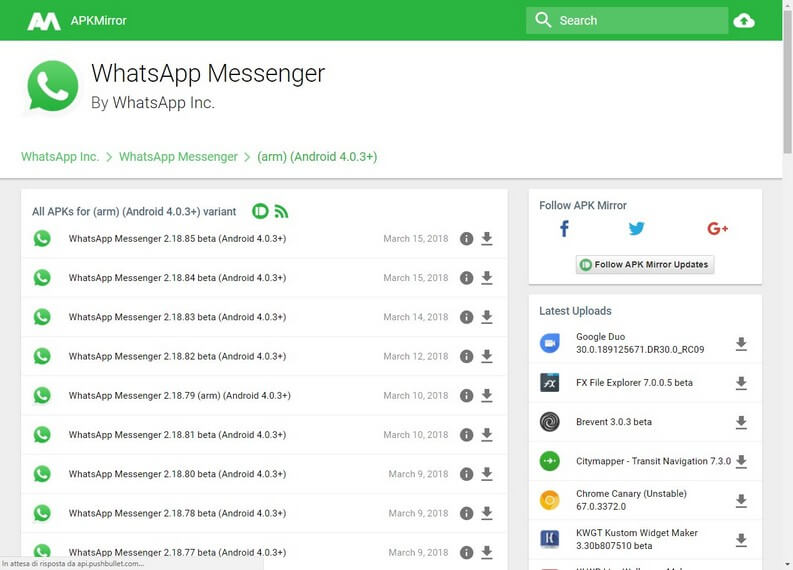Image resolution: width=793 pixels, height=570 pixels.
Task: Open WhatsApp Messenger 2.18.83 beta title link
Action: (x=178, y=317)
